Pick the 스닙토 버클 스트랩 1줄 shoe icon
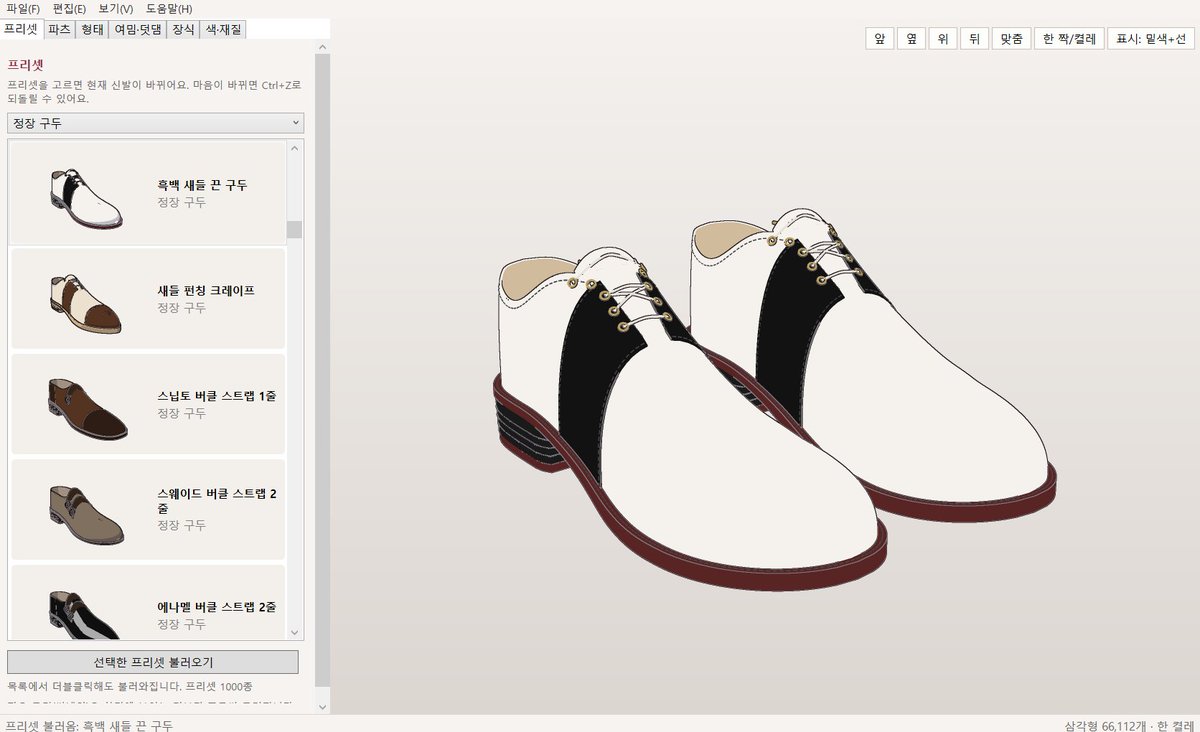 tap(85, 406)
